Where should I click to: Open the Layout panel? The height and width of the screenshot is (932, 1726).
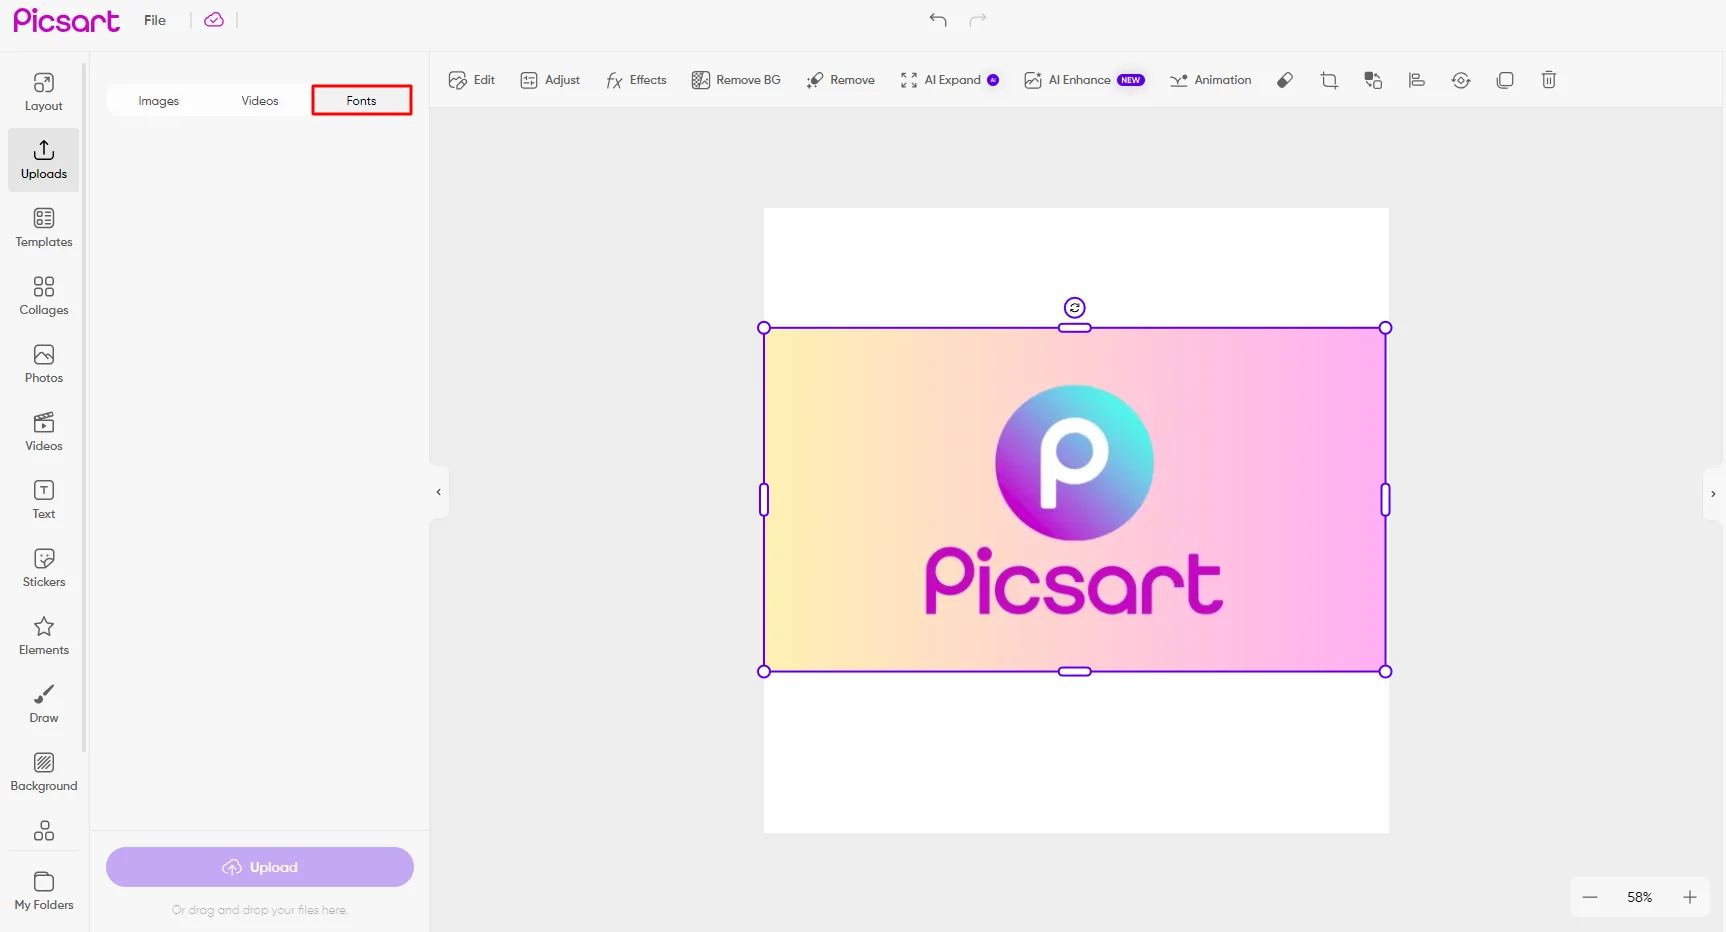pos(44,92)
